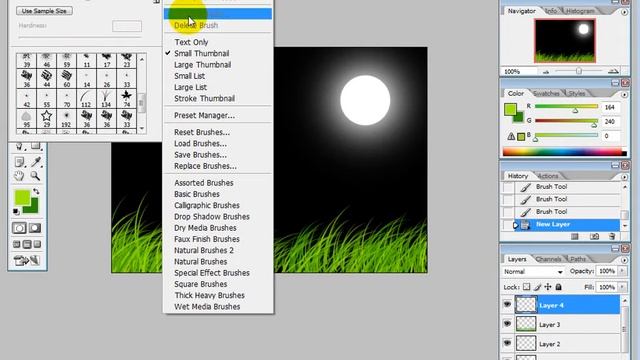Edit the R value field 164
640x360 pixels.
click(611, 107)
